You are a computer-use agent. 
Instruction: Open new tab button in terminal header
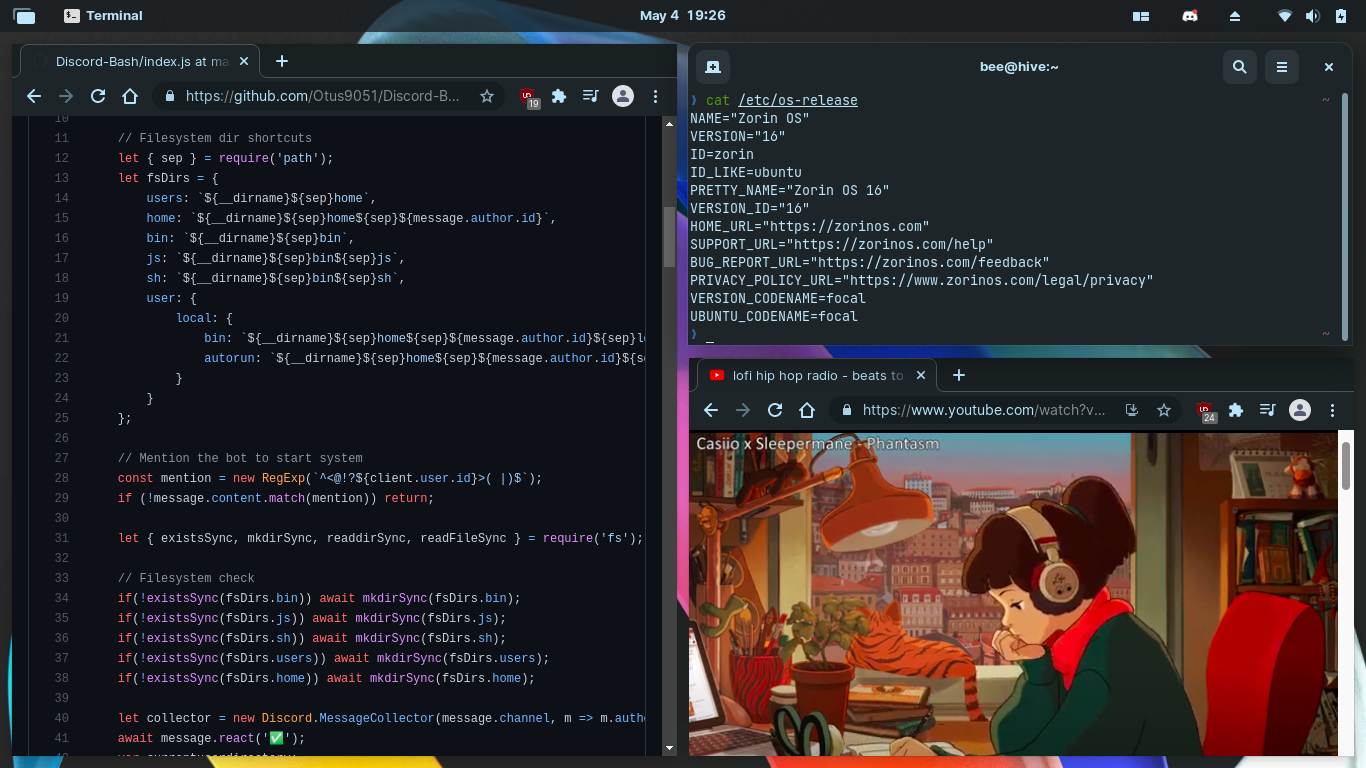(713, 67)
